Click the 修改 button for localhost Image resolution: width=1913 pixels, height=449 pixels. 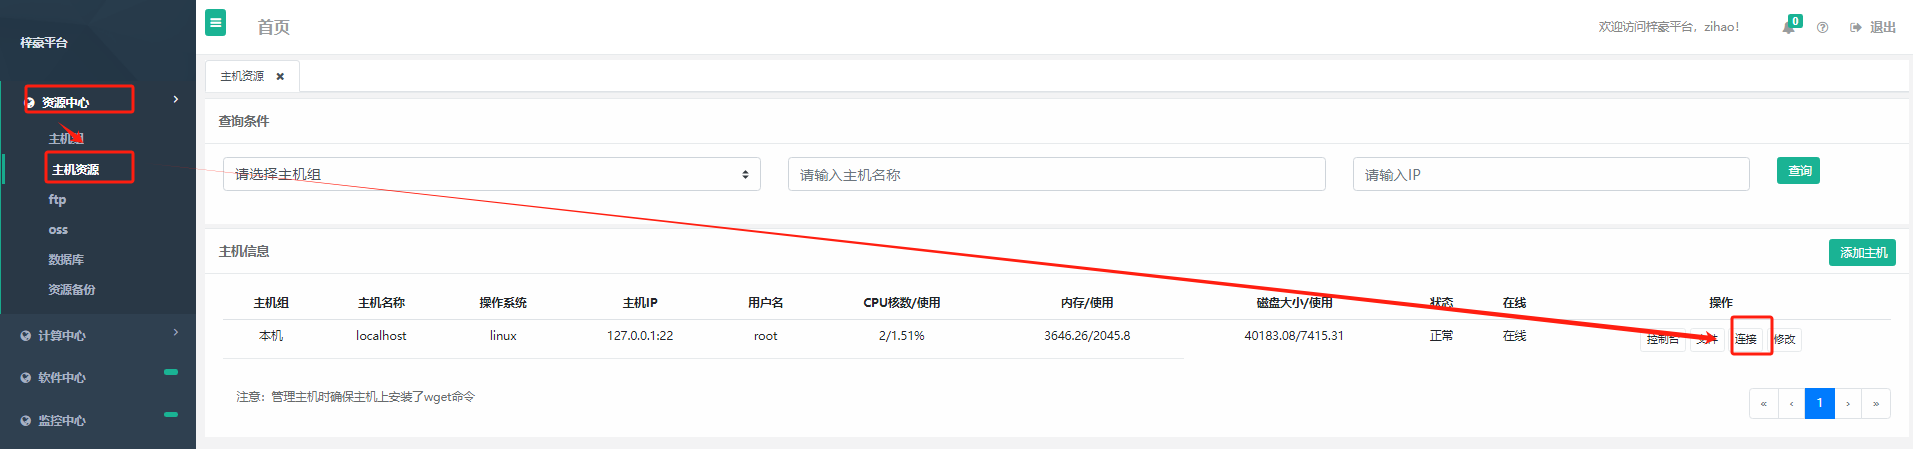click(x=1786, y=340)
